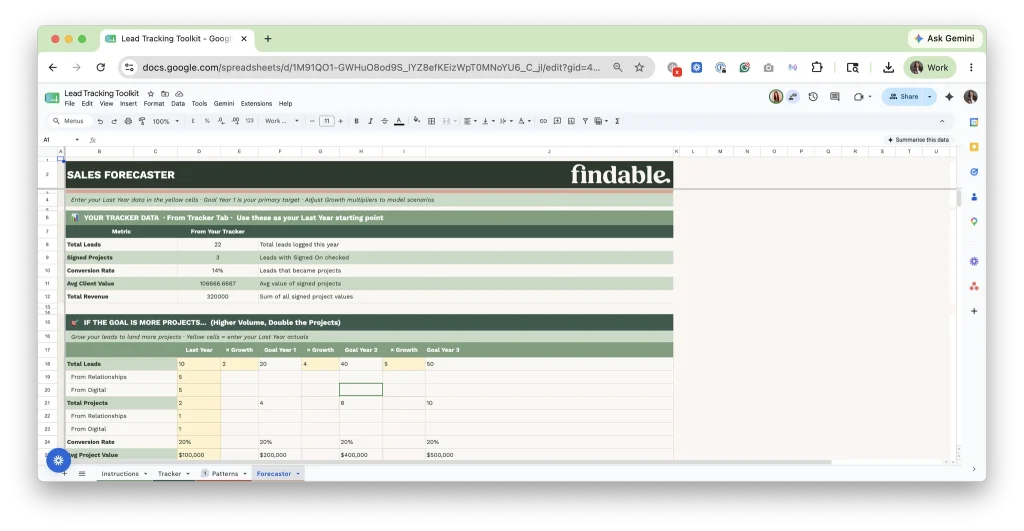The width and height of the screenshot is (1024, 531).
Task: Open the Gemini side panel sparkle
Action: (x=949, y=97)
